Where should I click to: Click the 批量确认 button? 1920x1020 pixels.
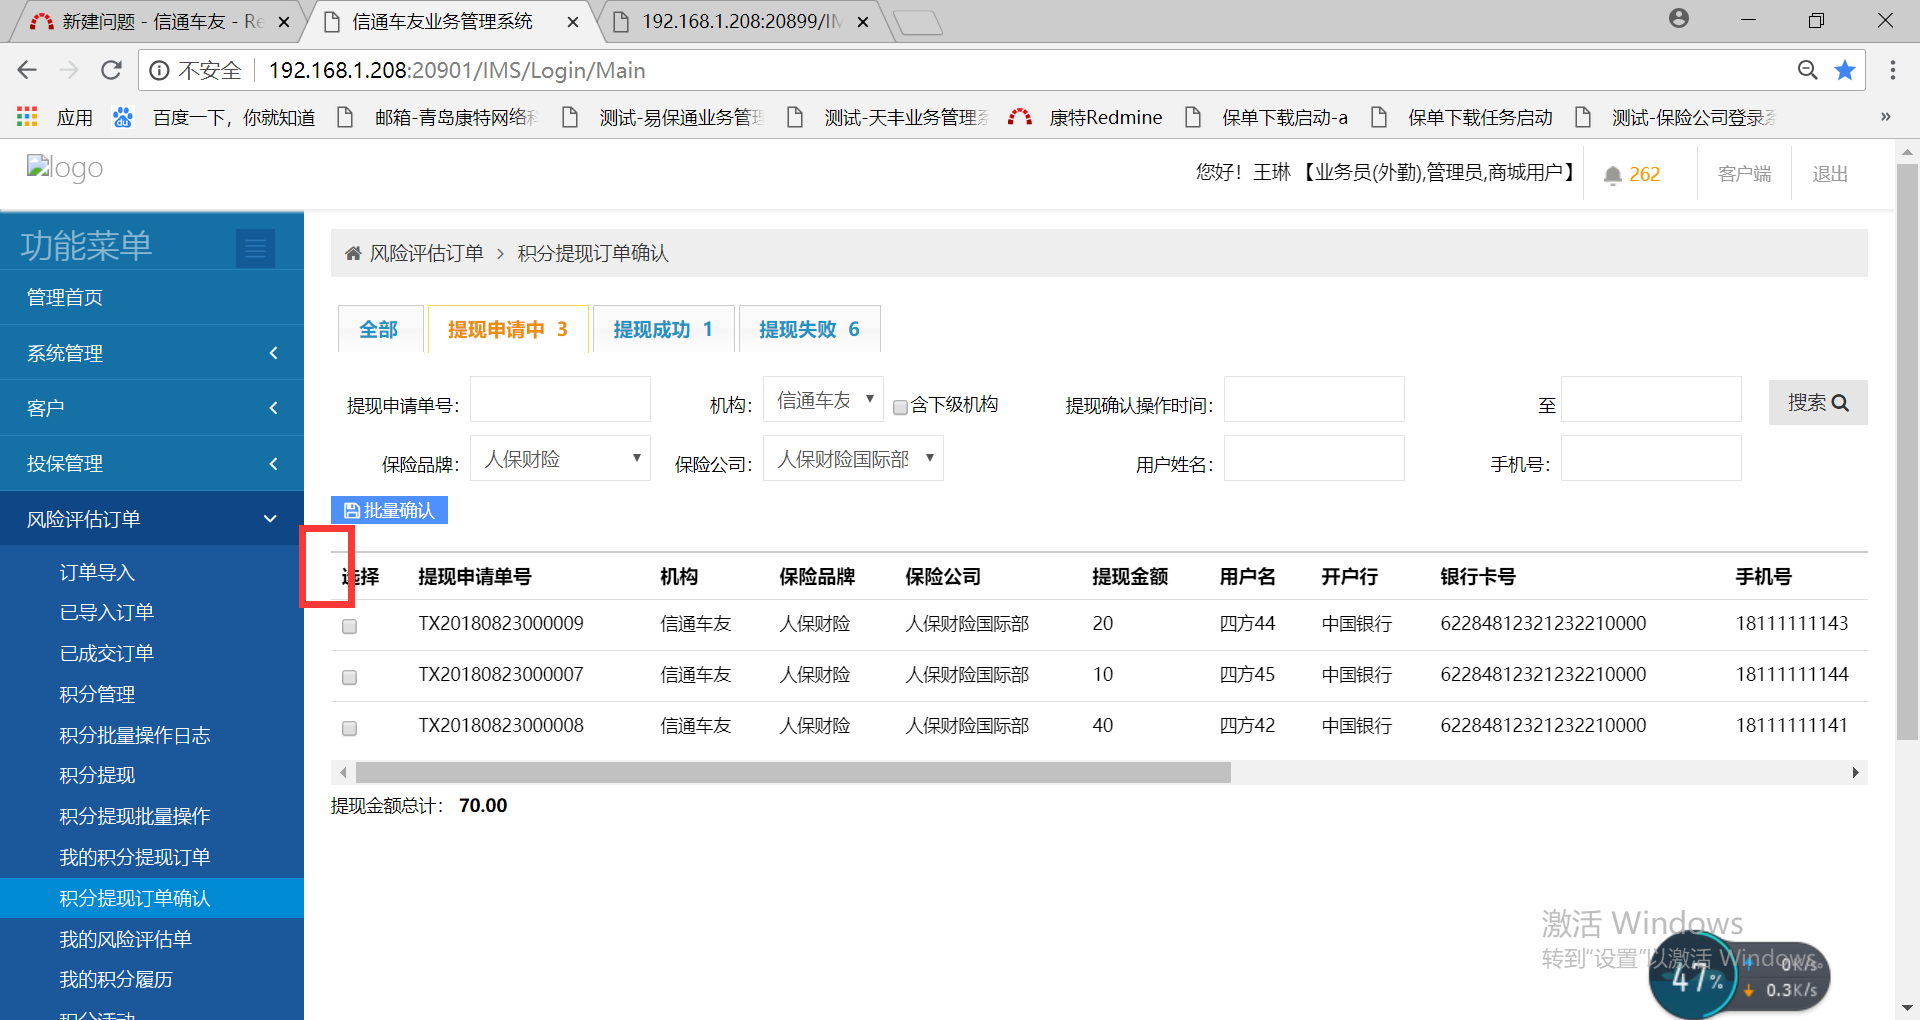tap(389, 510)
